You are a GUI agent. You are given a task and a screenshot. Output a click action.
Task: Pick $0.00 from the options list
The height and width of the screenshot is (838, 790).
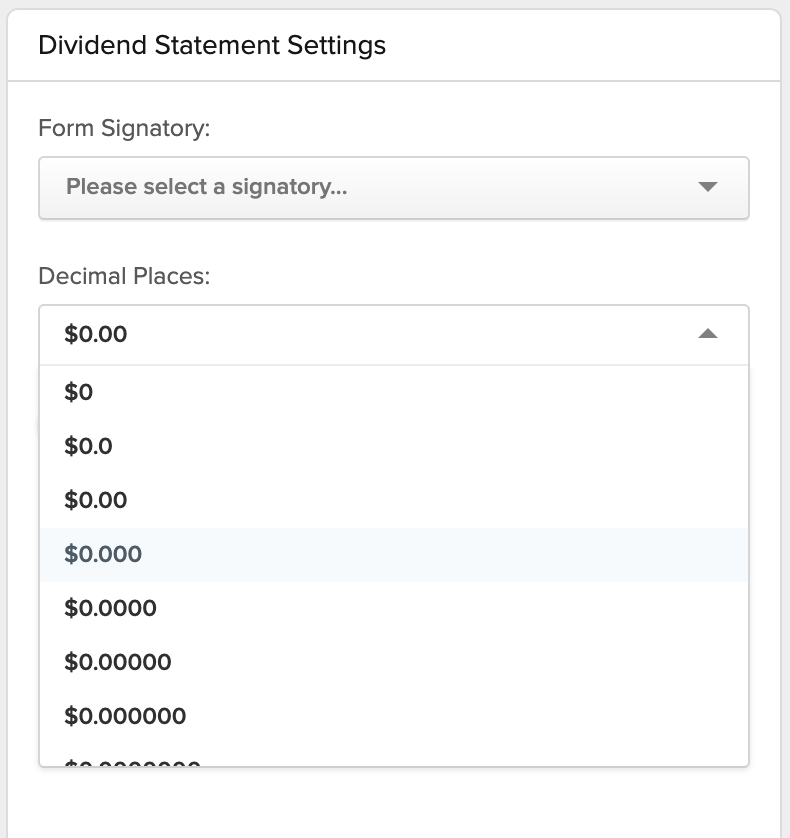coord(394,500)
